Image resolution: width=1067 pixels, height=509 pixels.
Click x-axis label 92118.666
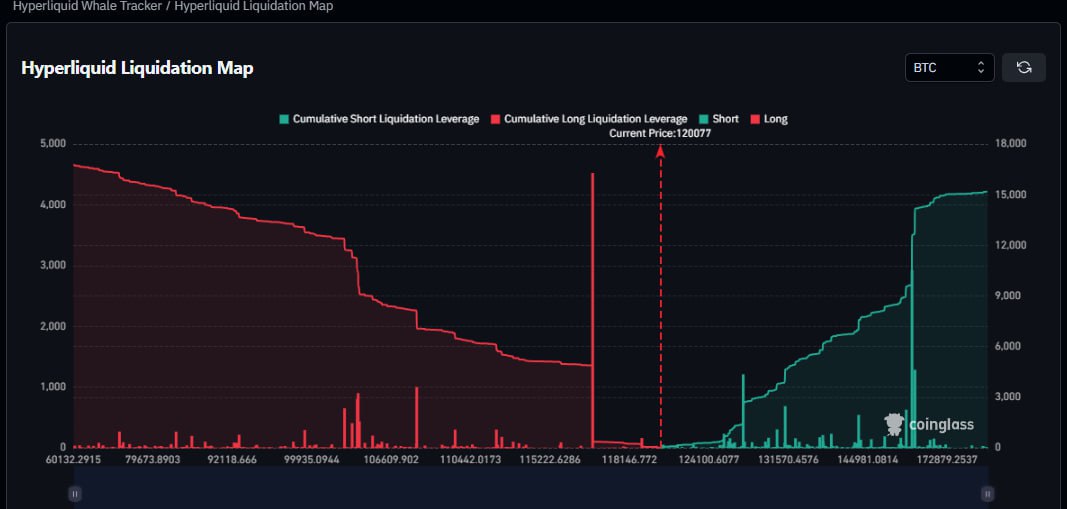pos(232,460)
